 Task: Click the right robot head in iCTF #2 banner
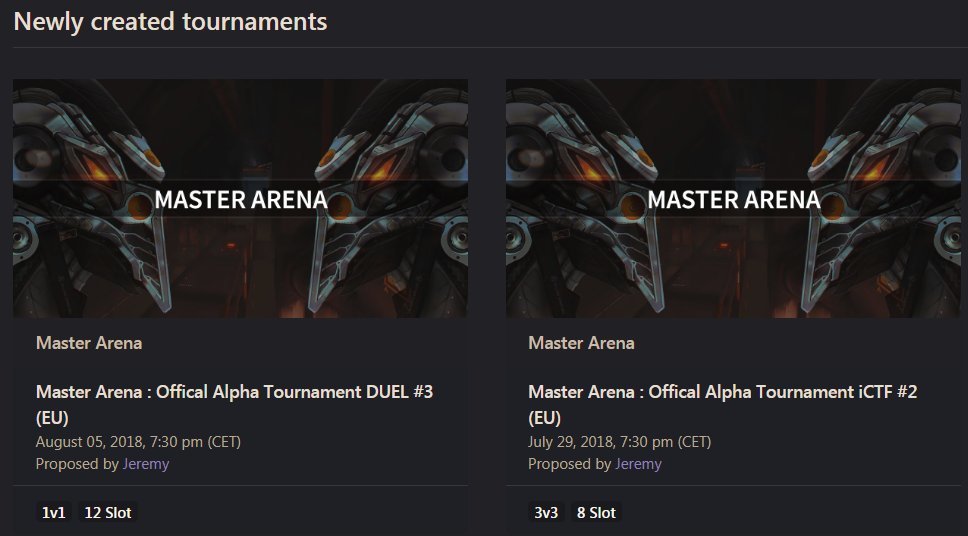[880, 170]
